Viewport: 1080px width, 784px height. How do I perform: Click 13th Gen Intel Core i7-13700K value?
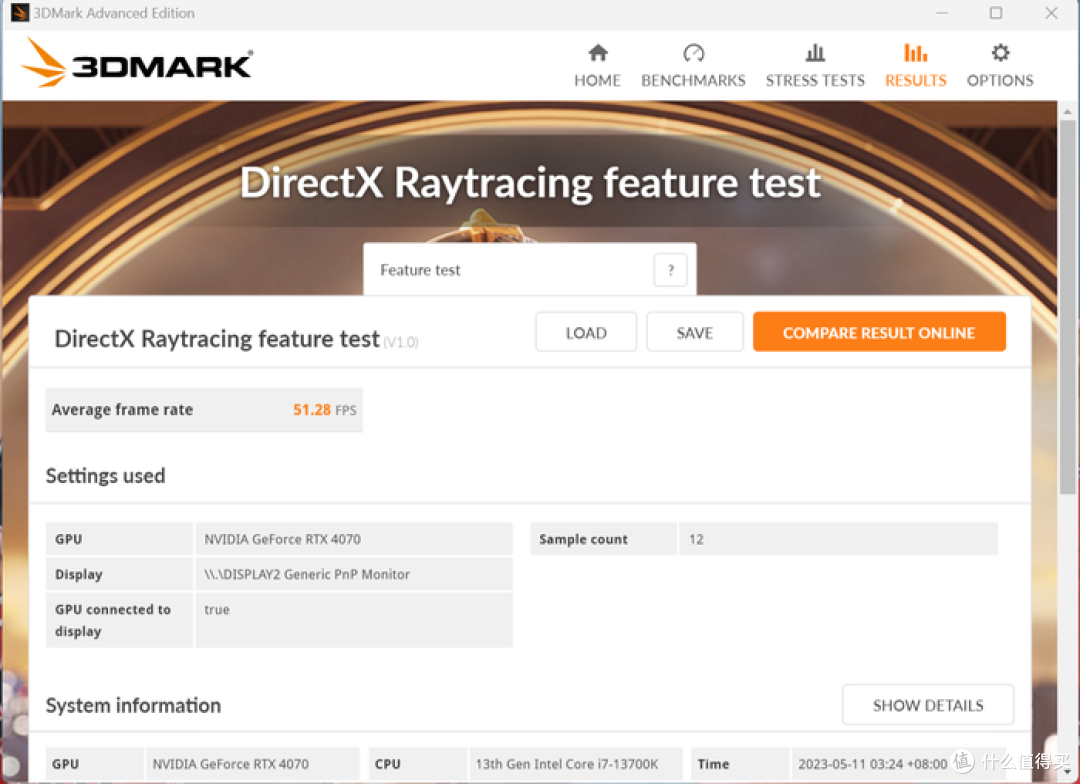click(x=567, y=764)
